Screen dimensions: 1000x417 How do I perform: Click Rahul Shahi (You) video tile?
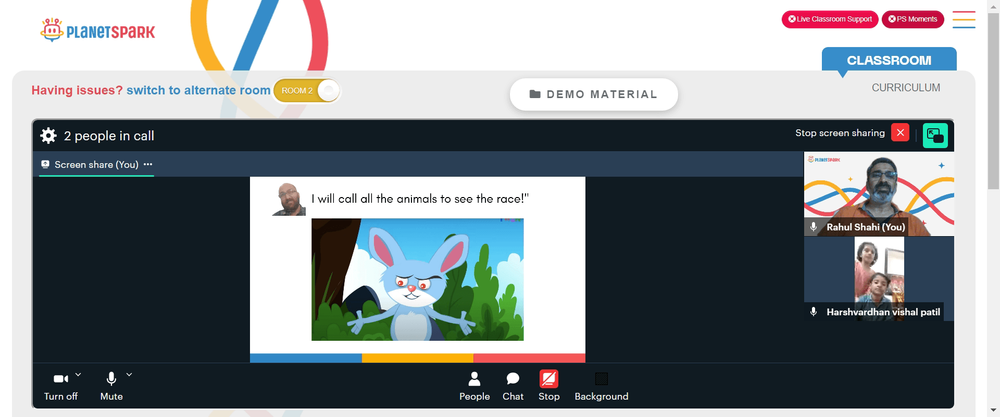879,194
